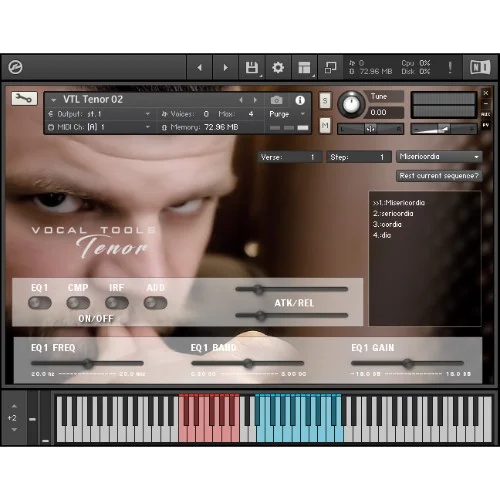The height and width of the screenshot is (500, 500).
Task: Click the Verse value field
Action: 290,157
